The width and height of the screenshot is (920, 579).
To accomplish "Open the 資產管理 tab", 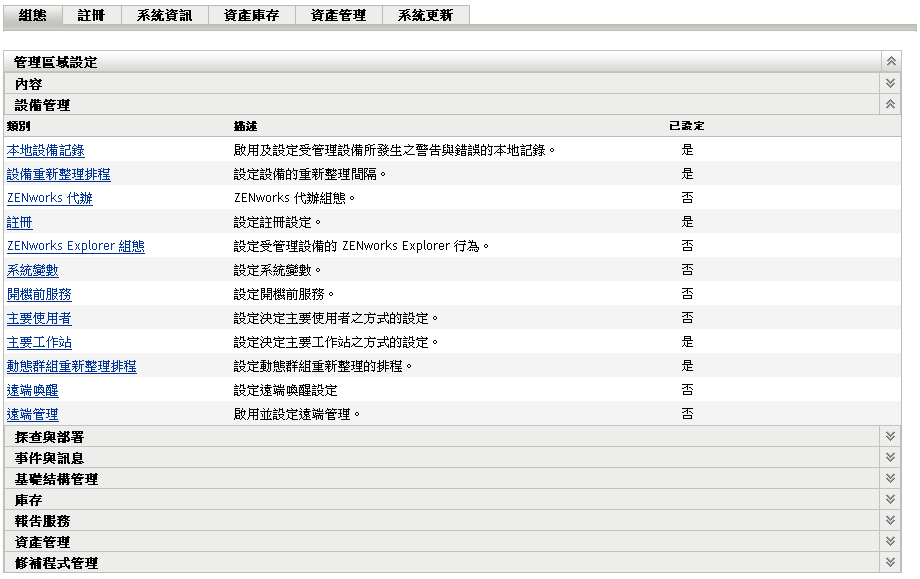I will tap(338, 15).
